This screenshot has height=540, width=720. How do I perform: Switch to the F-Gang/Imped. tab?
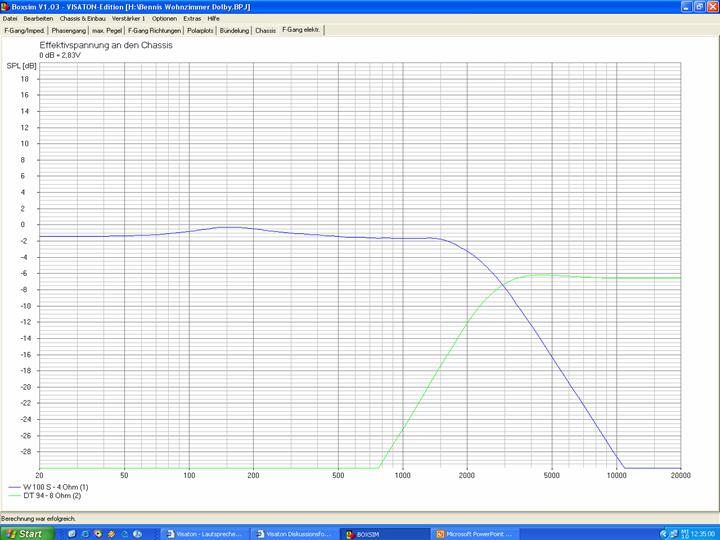pyautogui.click(x=24, y=30)
